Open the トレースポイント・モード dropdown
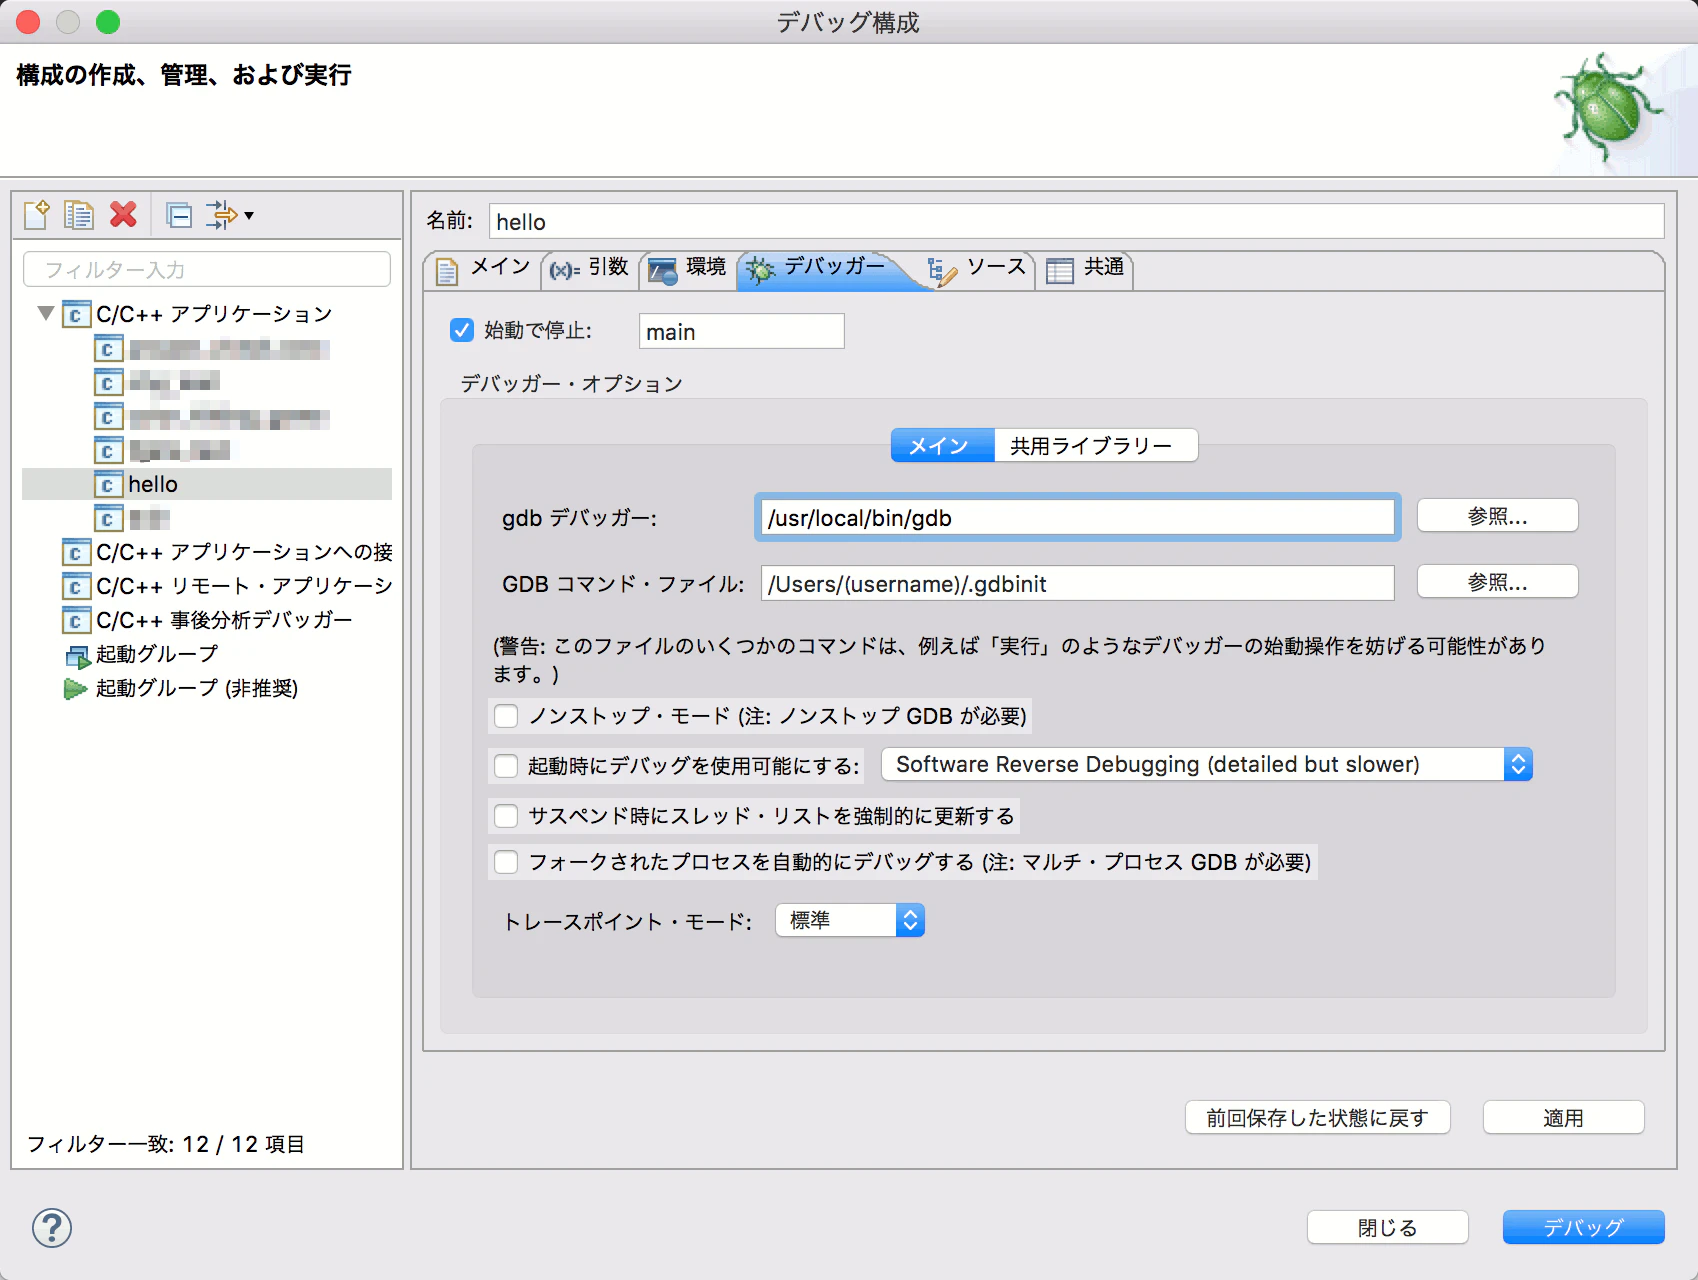The height and width of the screenshot is (1280, 1698). 850,920
